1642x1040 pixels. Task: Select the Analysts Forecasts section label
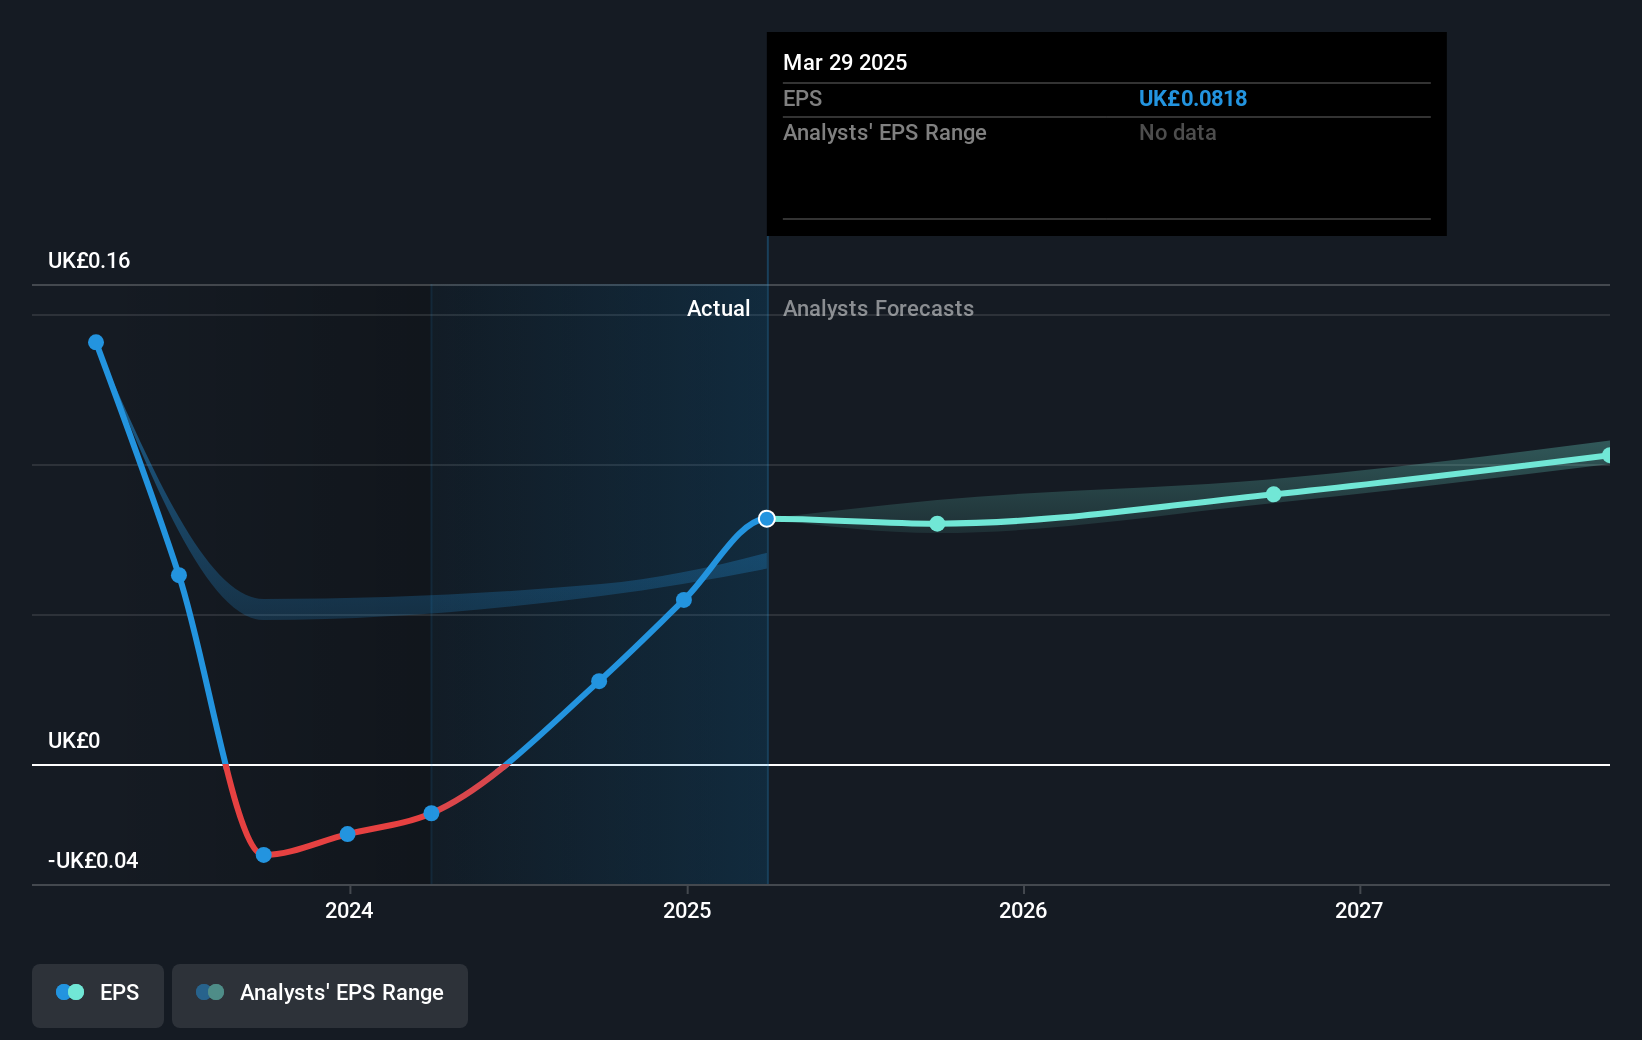coord(878,308)
